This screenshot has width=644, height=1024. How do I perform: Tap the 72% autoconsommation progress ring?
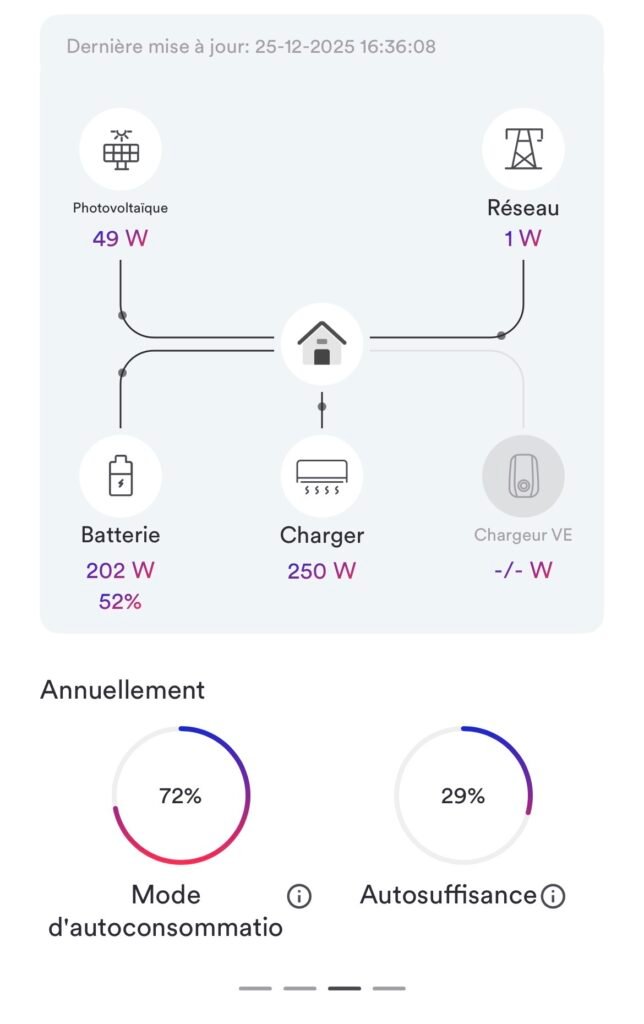pos(181,796)
